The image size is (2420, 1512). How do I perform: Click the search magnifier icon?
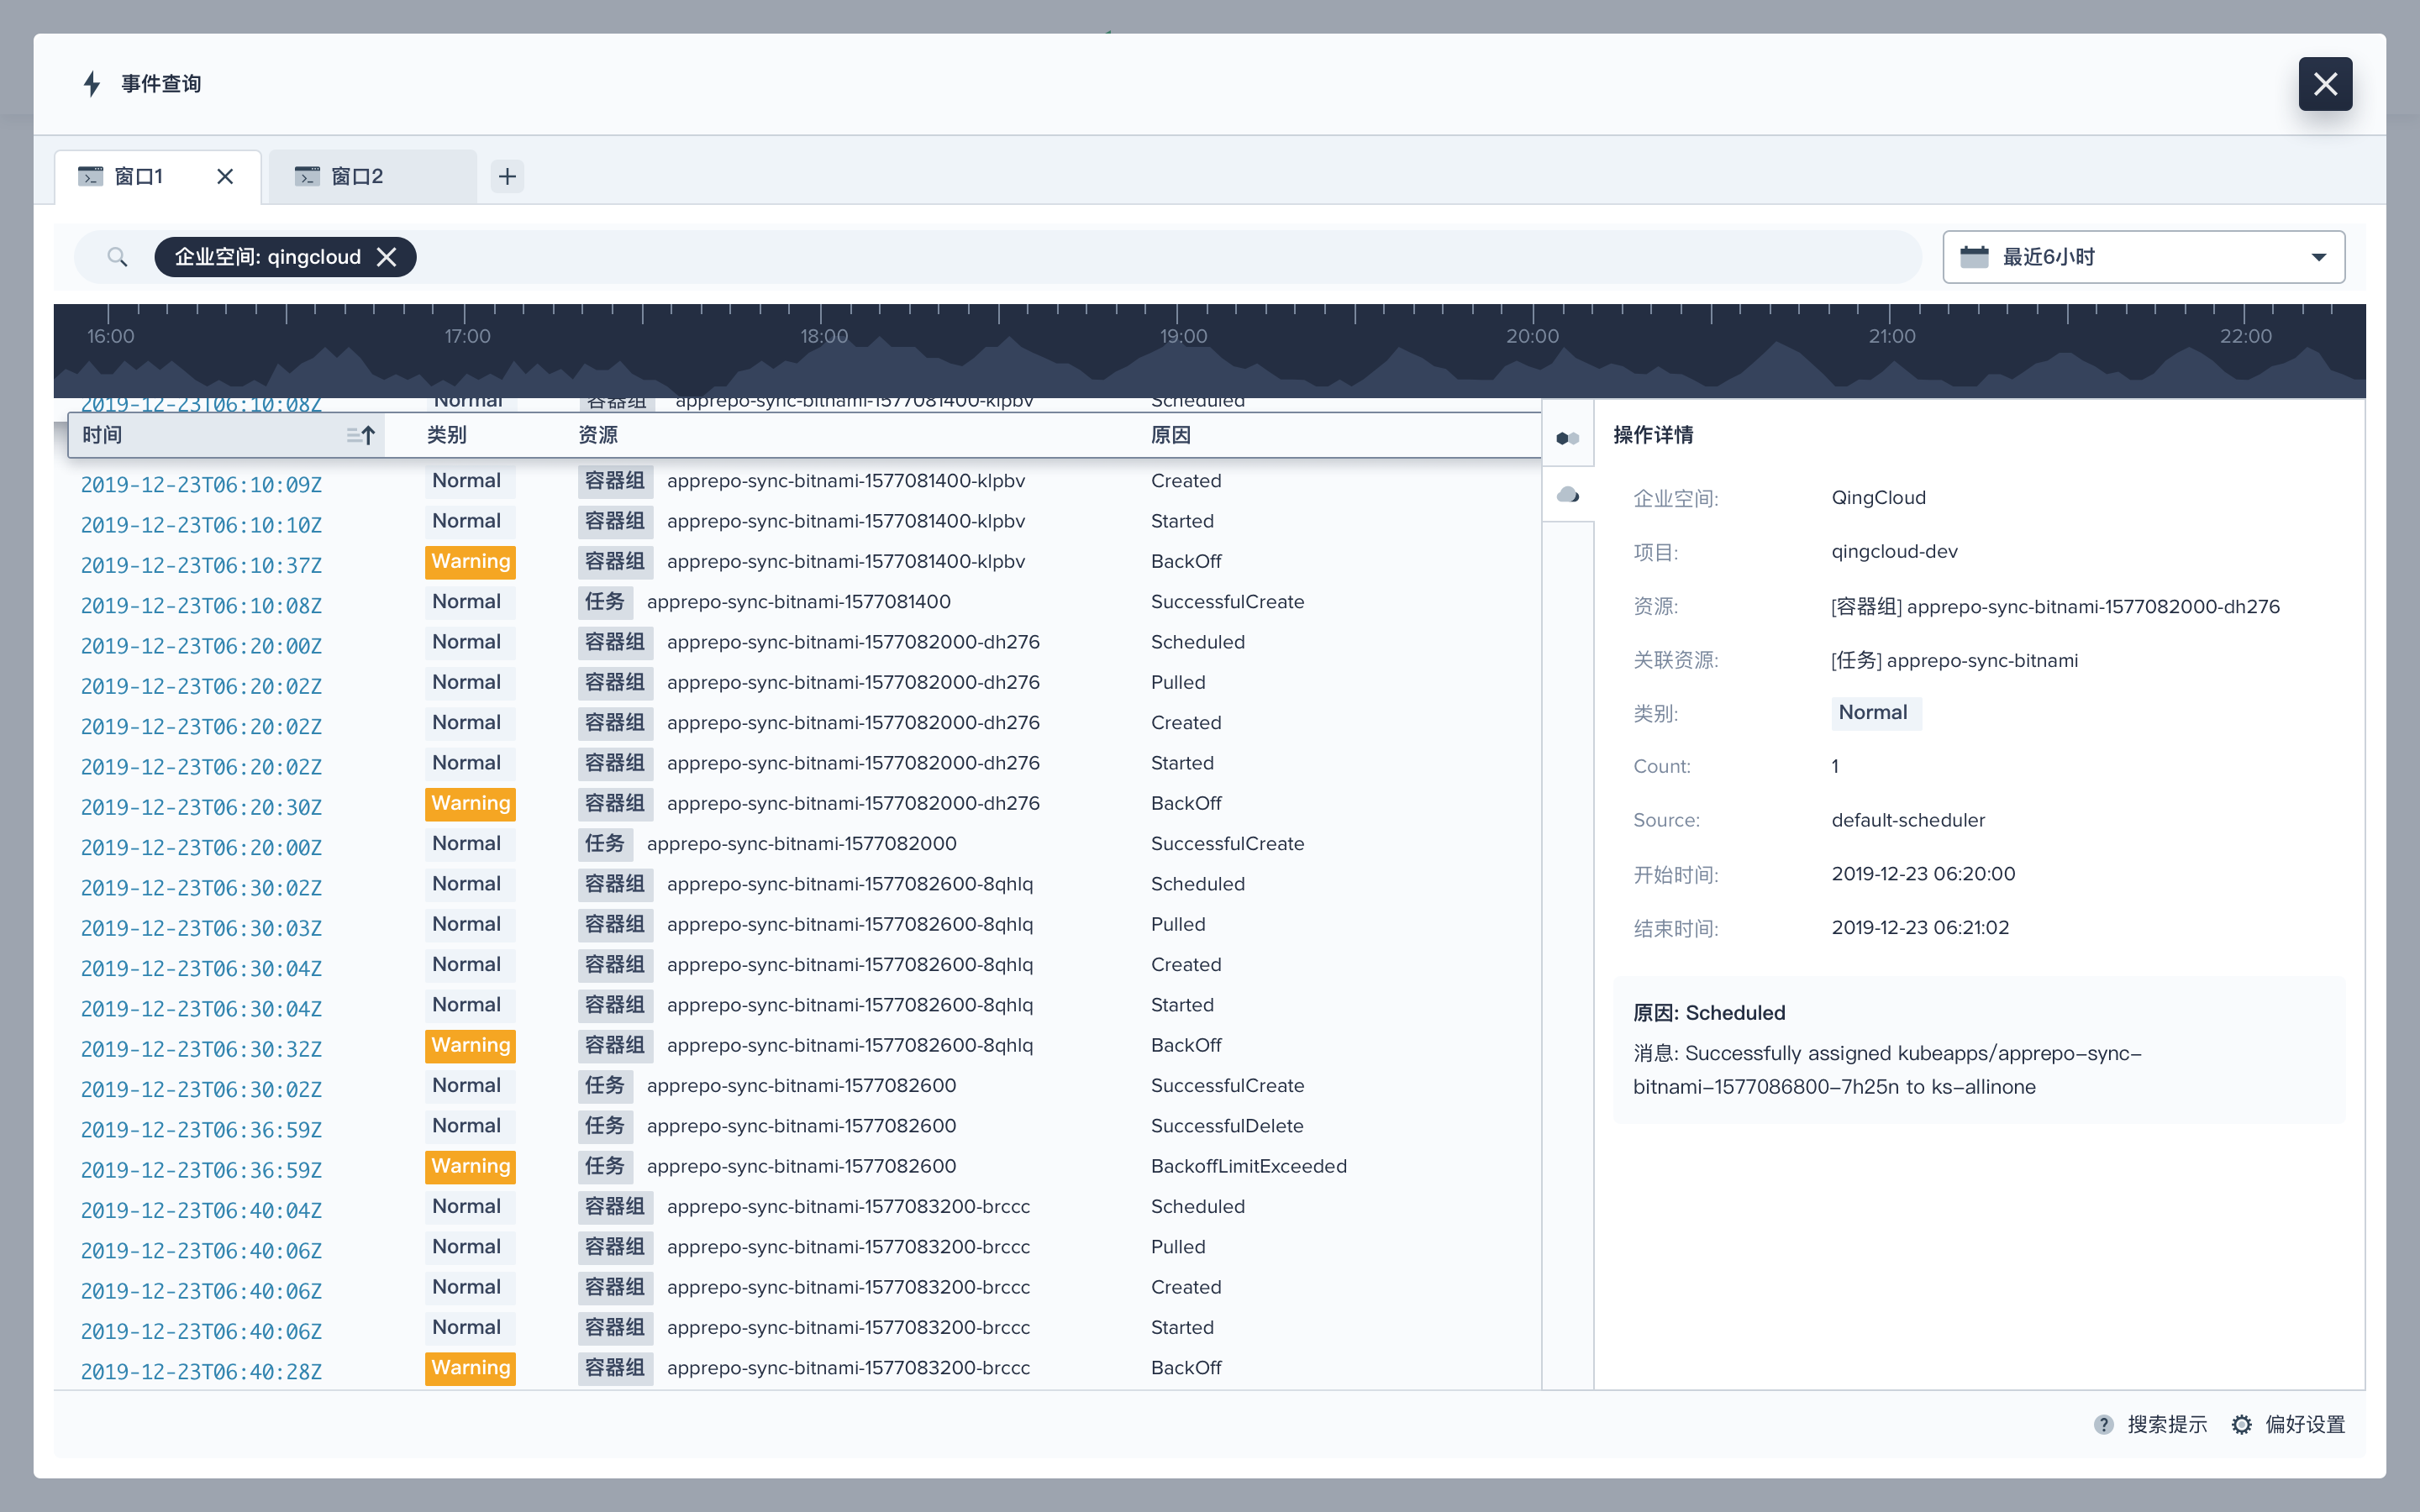(117, 257)
